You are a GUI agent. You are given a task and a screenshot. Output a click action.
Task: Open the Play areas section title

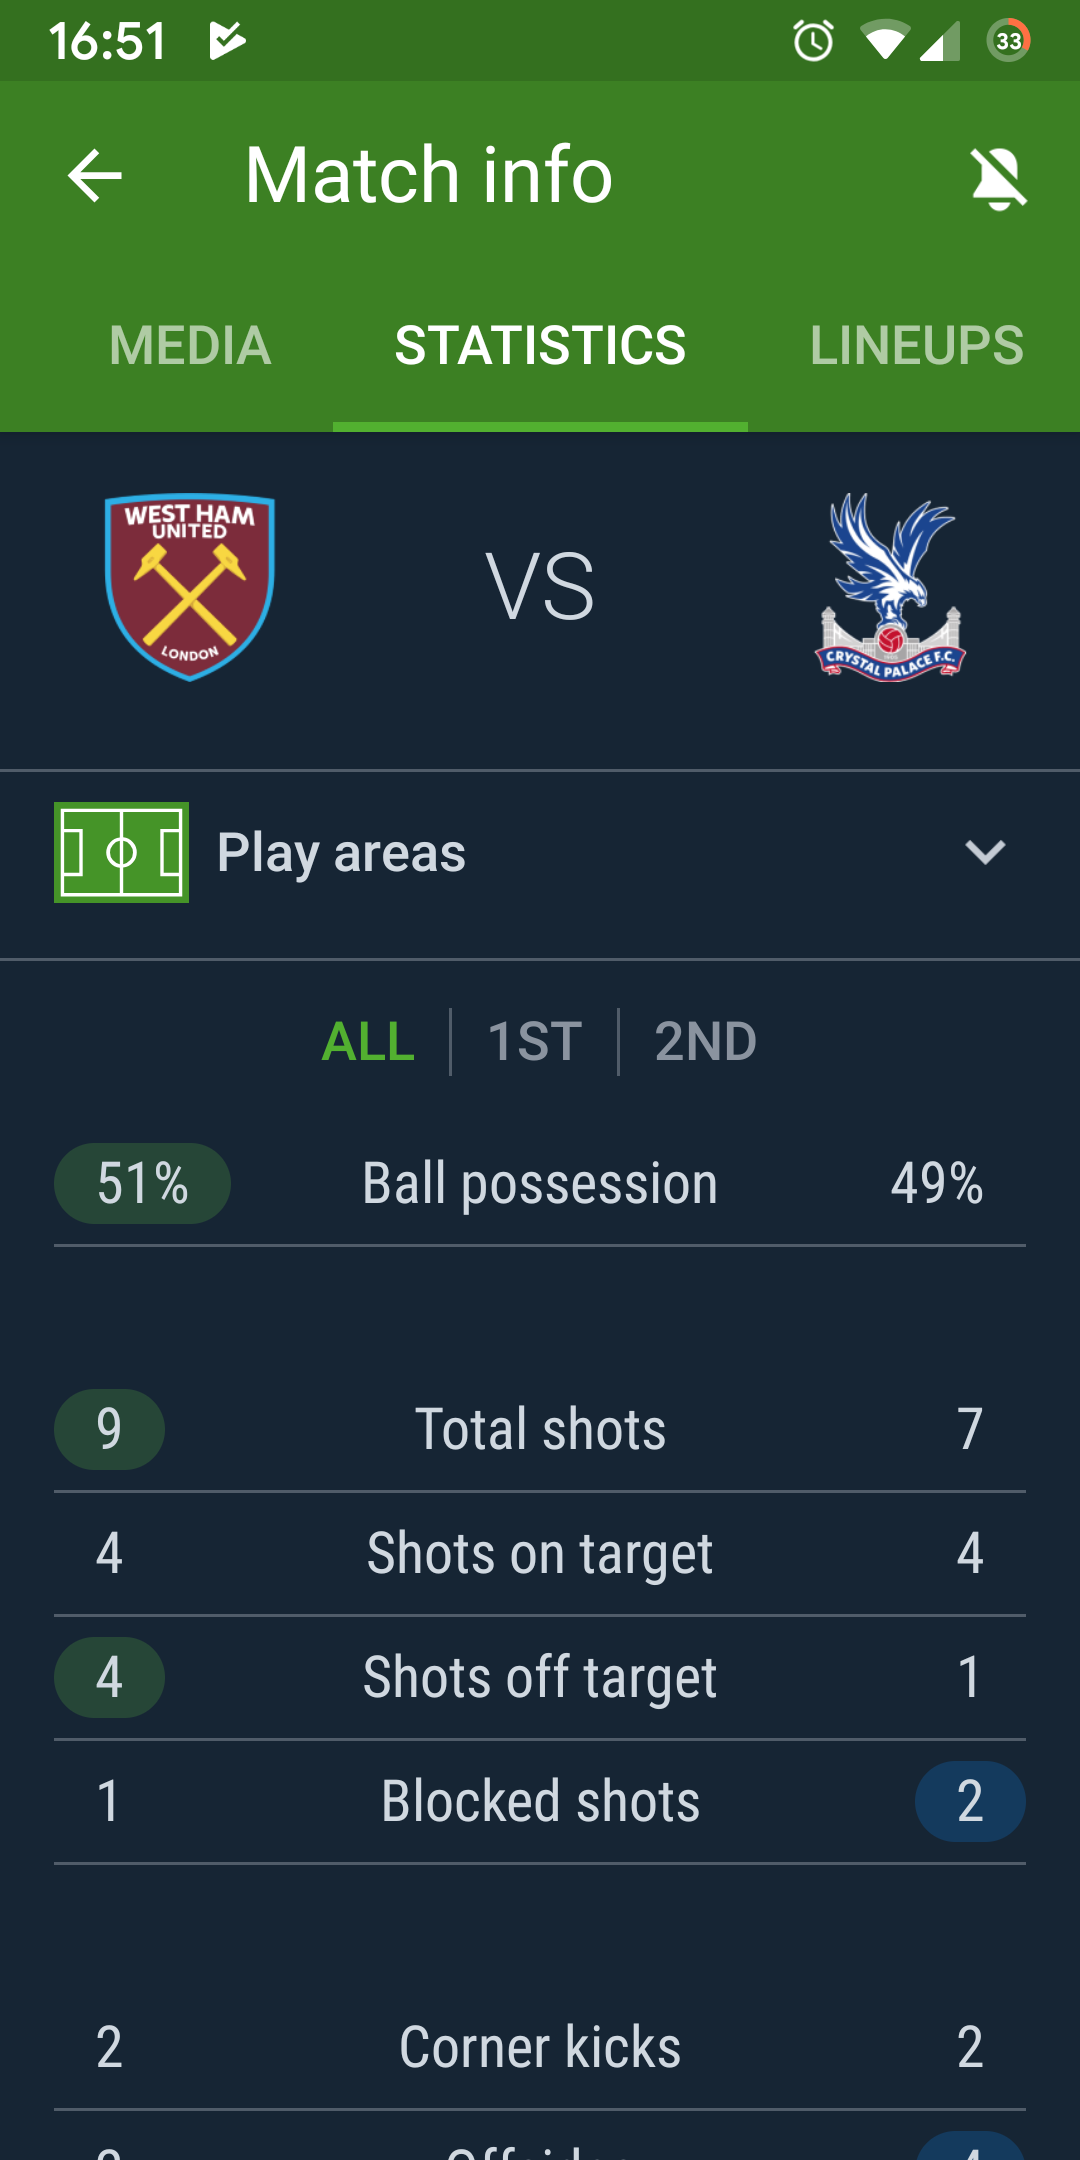(x=341, y=853)
